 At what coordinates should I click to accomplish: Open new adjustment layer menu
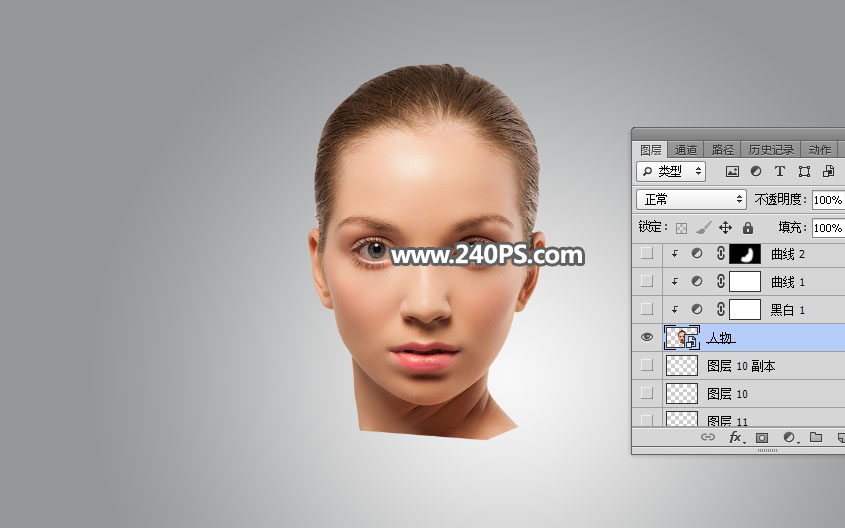(789, 438)
